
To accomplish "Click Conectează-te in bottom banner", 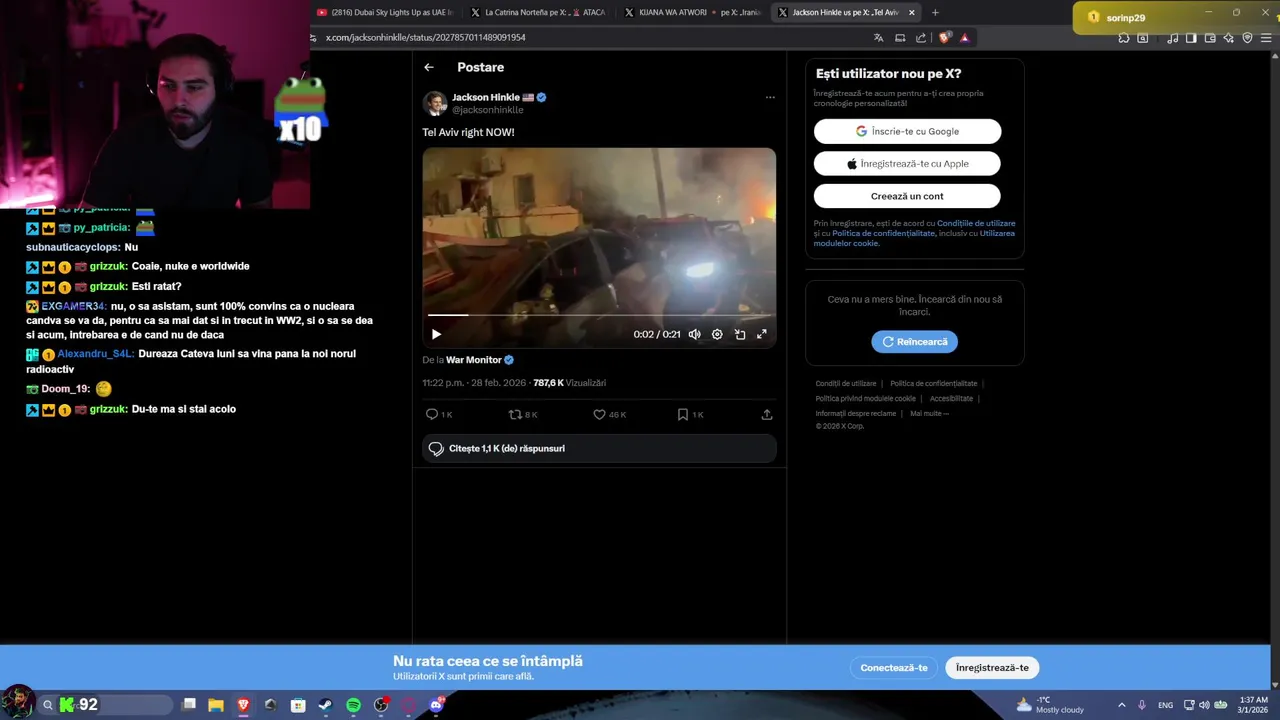I will tap(894, 668).
